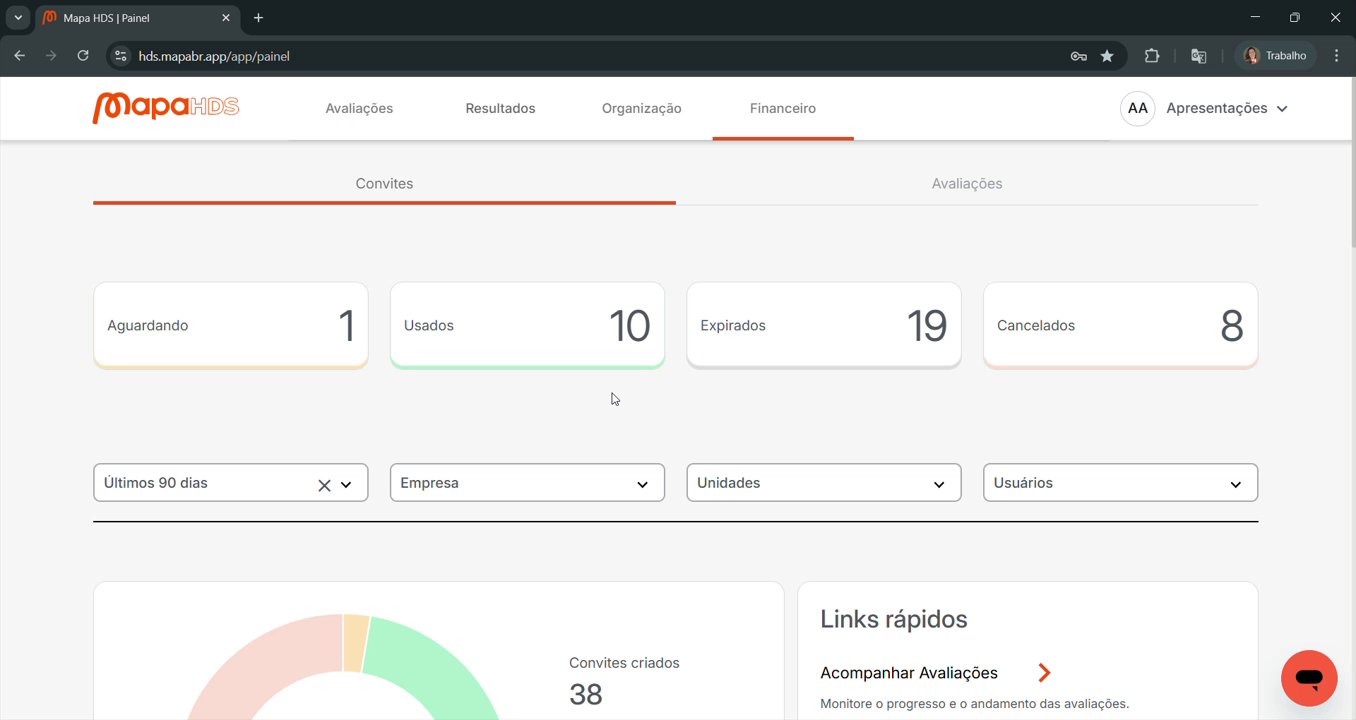Open the Organização menu item
Screen dimensions: 1356x720
pyautogui.click(x=642, y=108)
